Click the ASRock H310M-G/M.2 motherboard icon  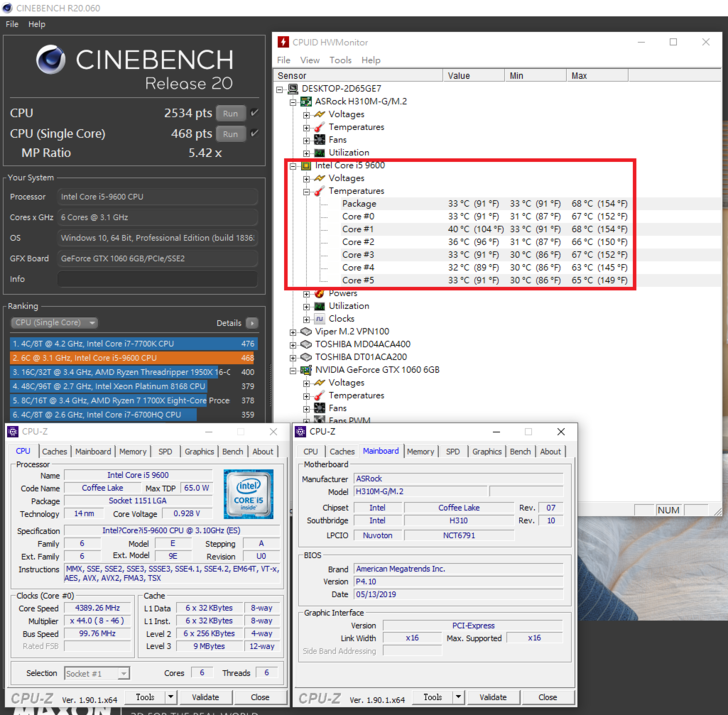pos(306,101)
